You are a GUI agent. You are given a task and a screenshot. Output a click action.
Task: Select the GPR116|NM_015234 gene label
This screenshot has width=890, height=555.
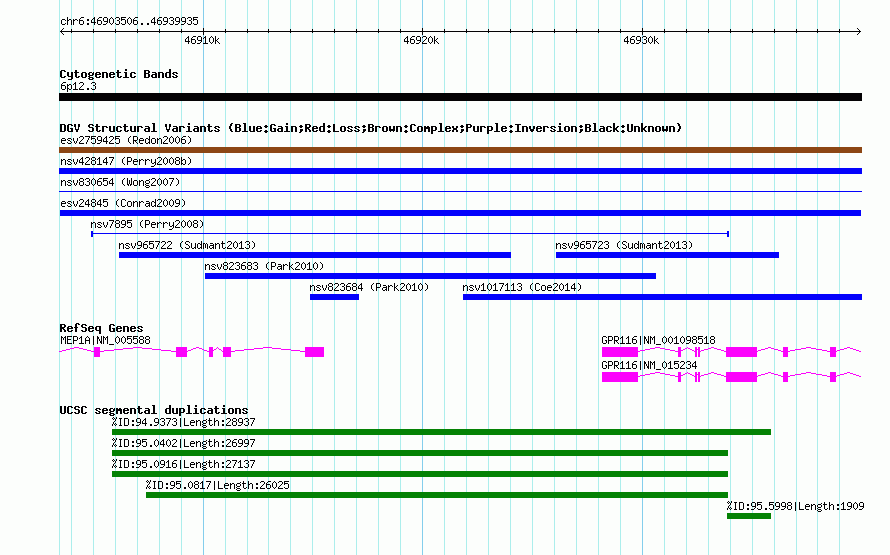point(649,365)
